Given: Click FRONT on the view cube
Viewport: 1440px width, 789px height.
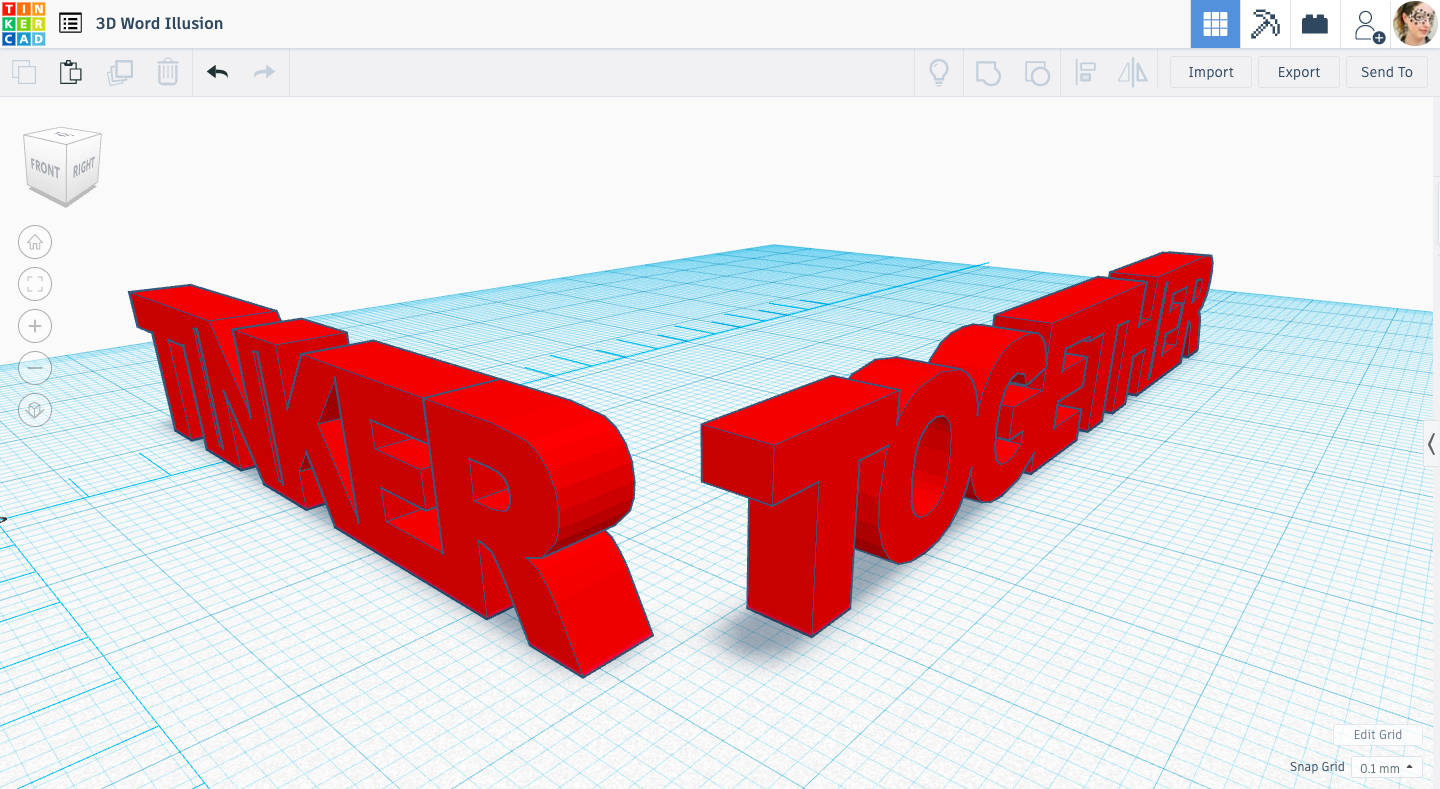Looking at the screenshot, I should (x=42, y=168).
